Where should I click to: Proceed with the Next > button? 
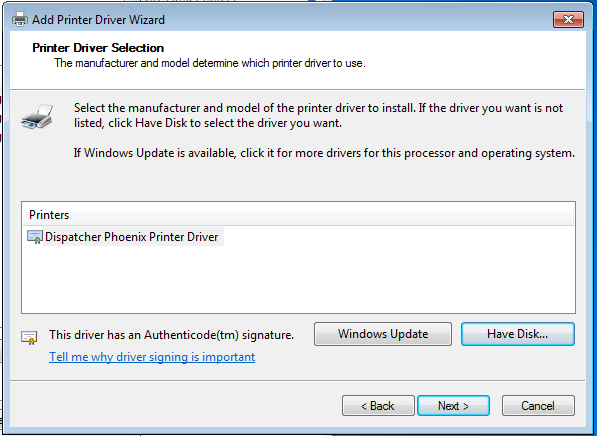pyautogui.click(x=453, y=406)
